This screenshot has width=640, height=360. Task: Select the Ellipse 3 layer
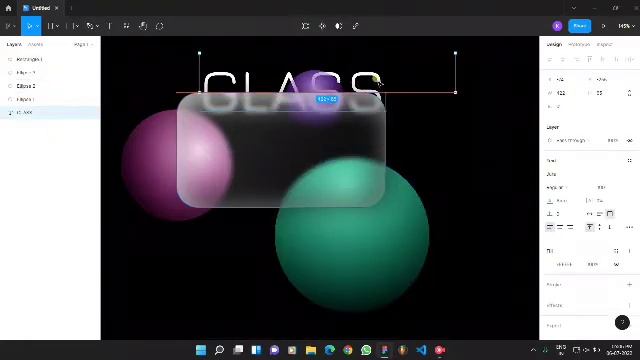pyautogui.click(x=50, y=73)
